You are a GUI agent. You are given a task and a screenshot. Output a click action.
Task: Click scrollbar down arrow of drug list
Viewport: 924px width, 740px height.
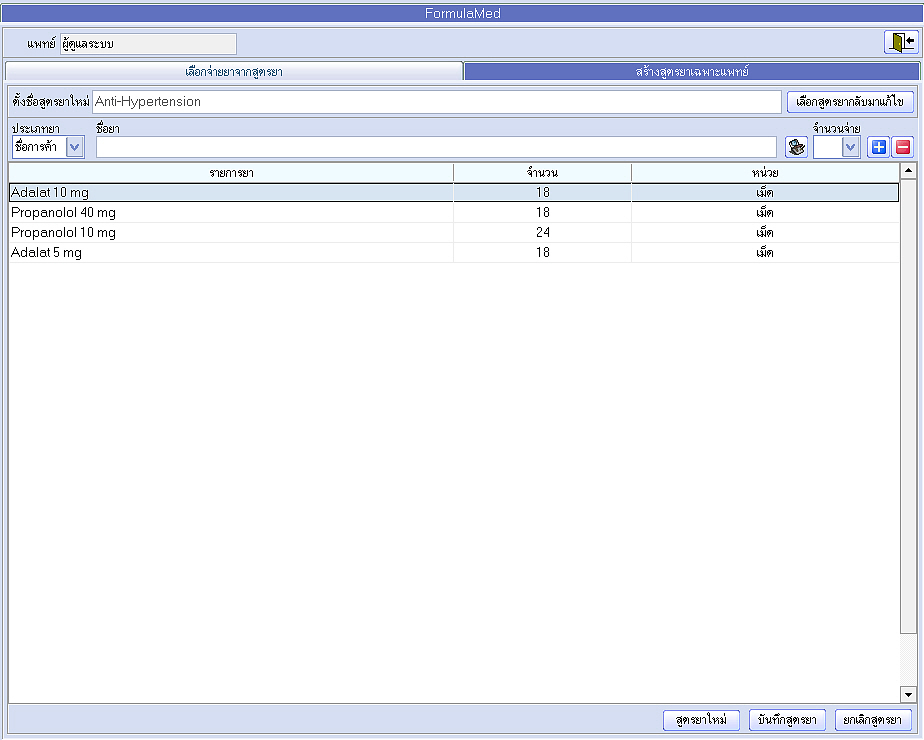908,695
